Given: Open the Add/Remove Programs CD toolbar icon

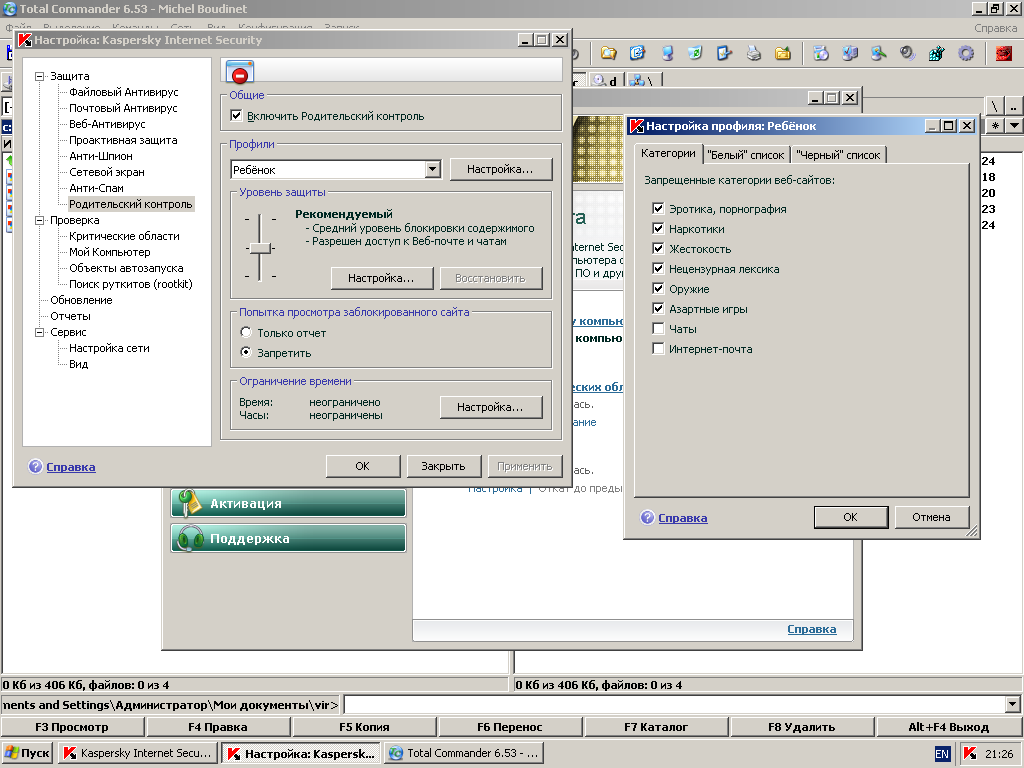Looking at the screenshot, I should coord(821,54).
